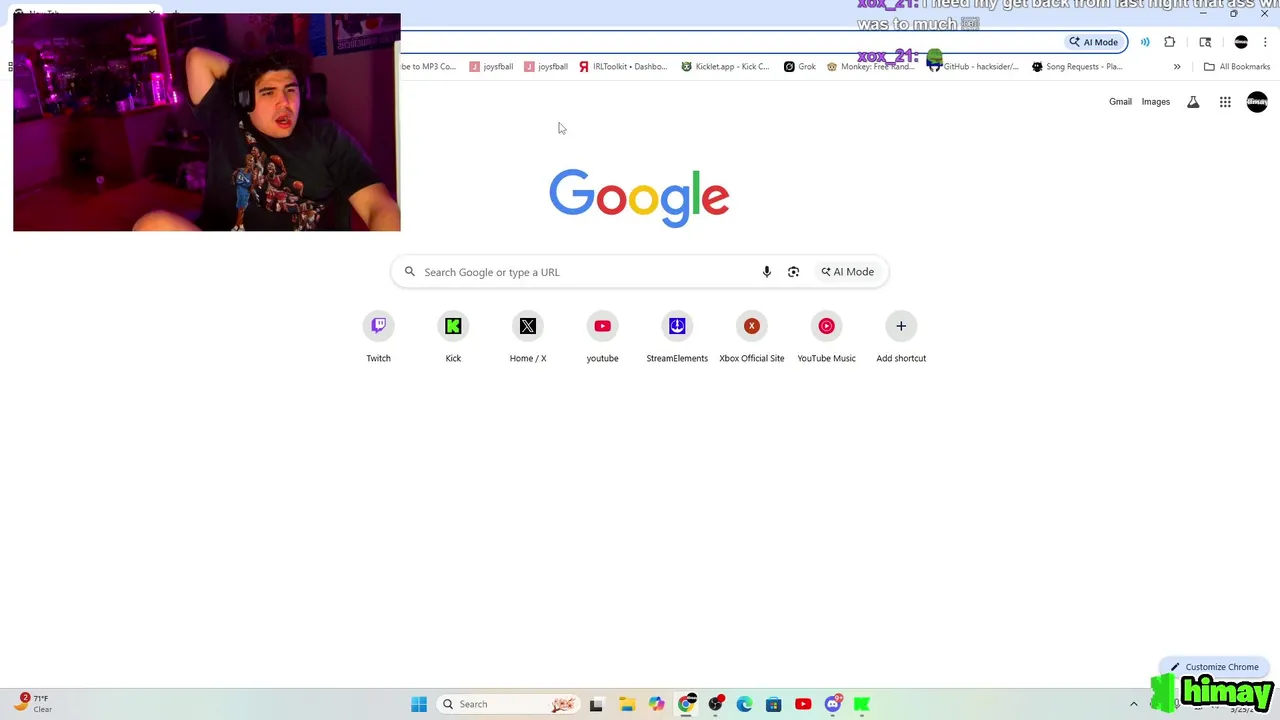The height and width of the screenshot is (720, 1280).
Task: Open the YouTube app in the taskbar
Action: click(x=803, y=704)
